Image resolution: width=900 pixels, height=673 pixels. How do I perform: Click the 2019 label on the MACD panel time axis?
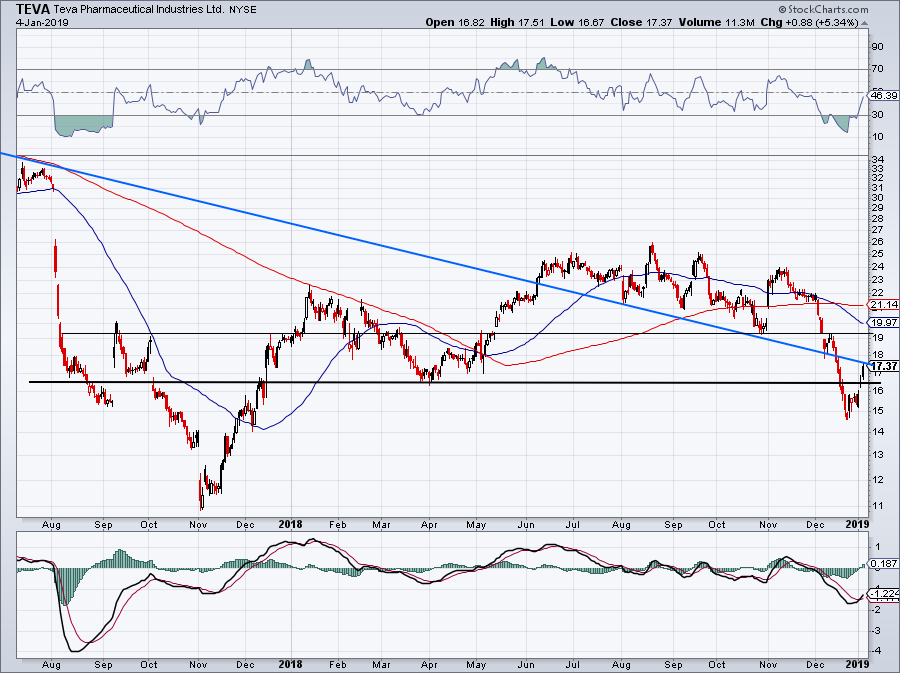(x=858, y=665)
